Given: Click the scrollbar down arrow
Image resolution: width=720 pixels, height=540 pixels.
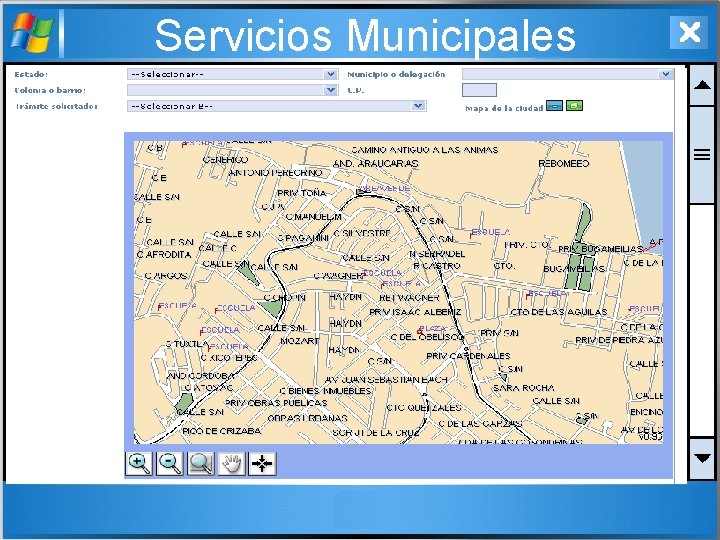Looking at the screenshot, I should (703, 458).
